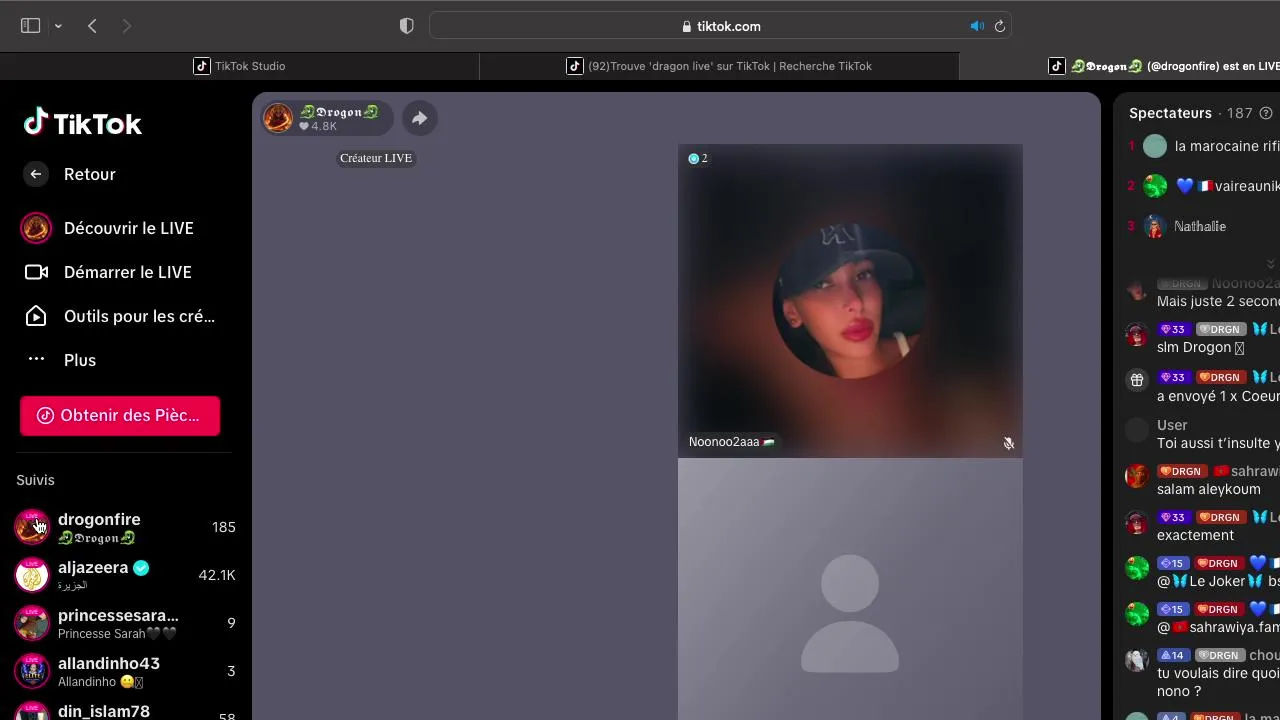Screen dimensions: 1280x720
Task: Select top viewer la marocaine
Action: click(x=1203, y=146)
